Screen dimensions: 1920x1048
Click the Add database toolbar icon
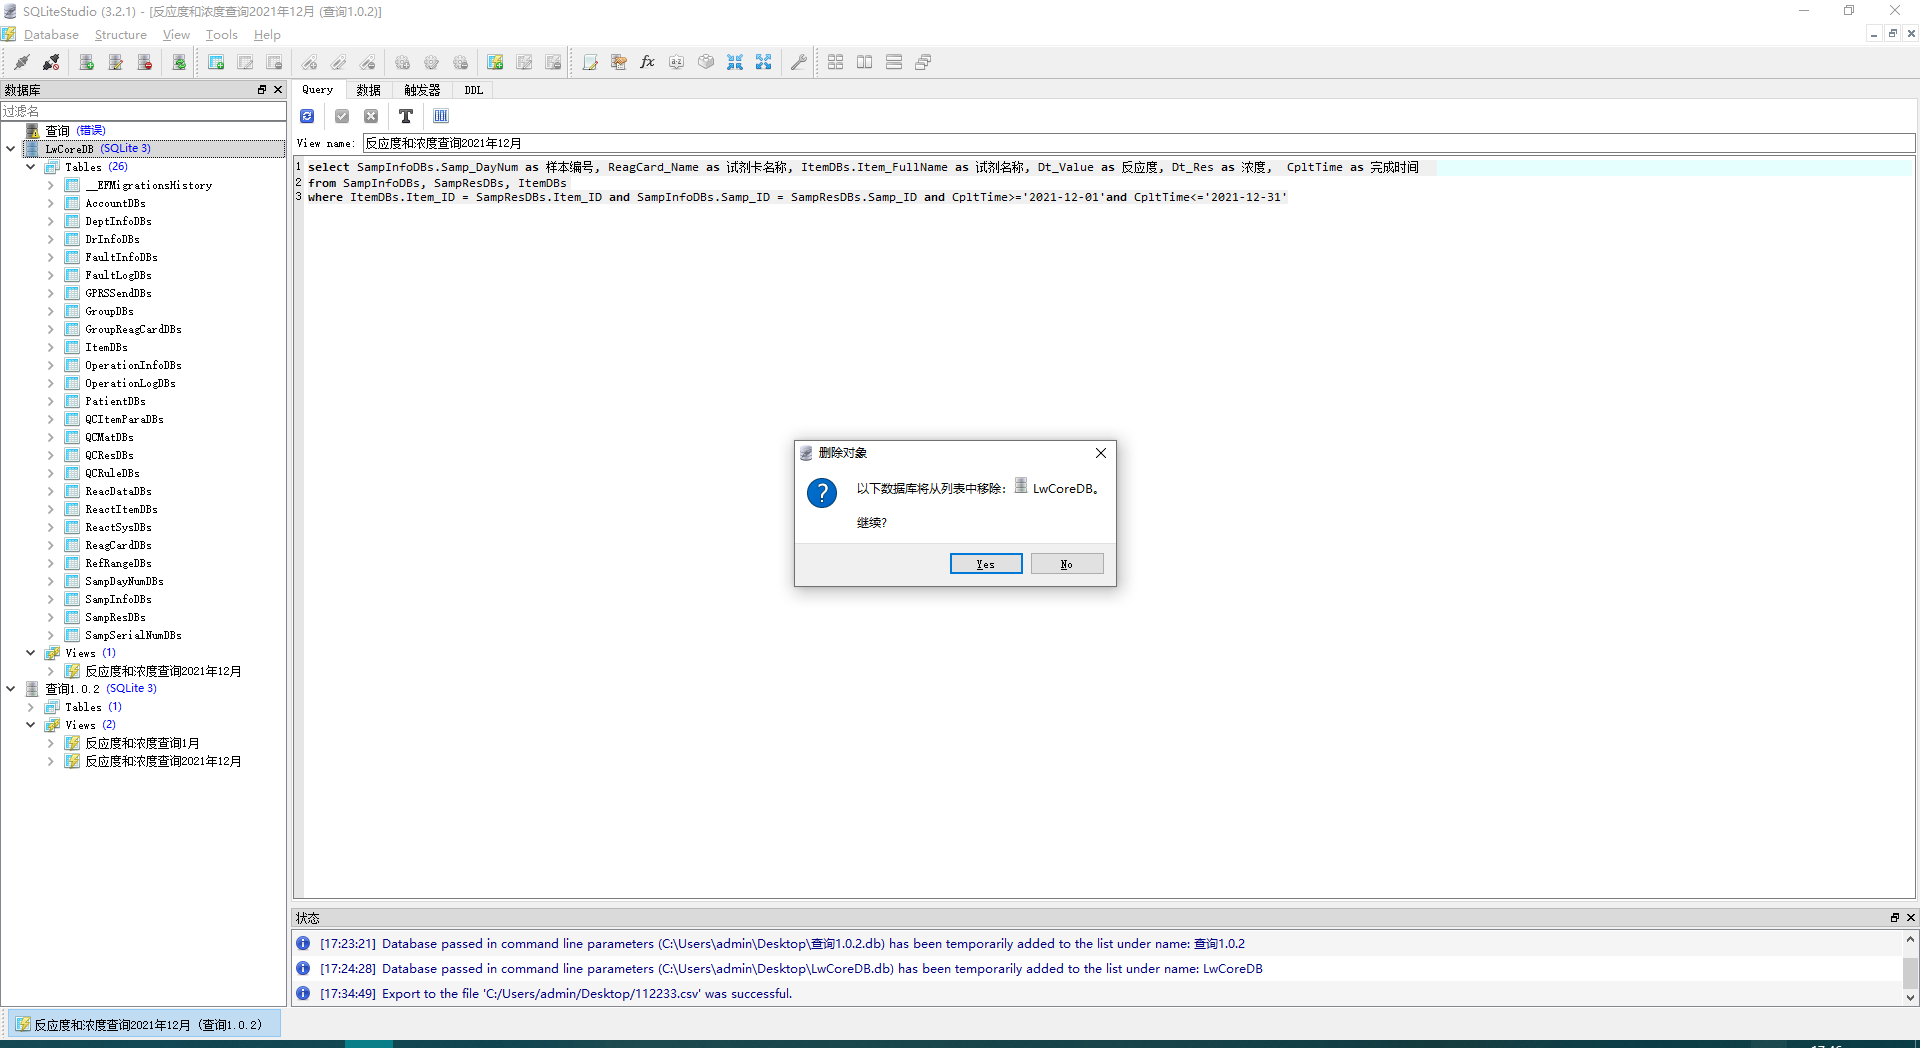[87, 62]
